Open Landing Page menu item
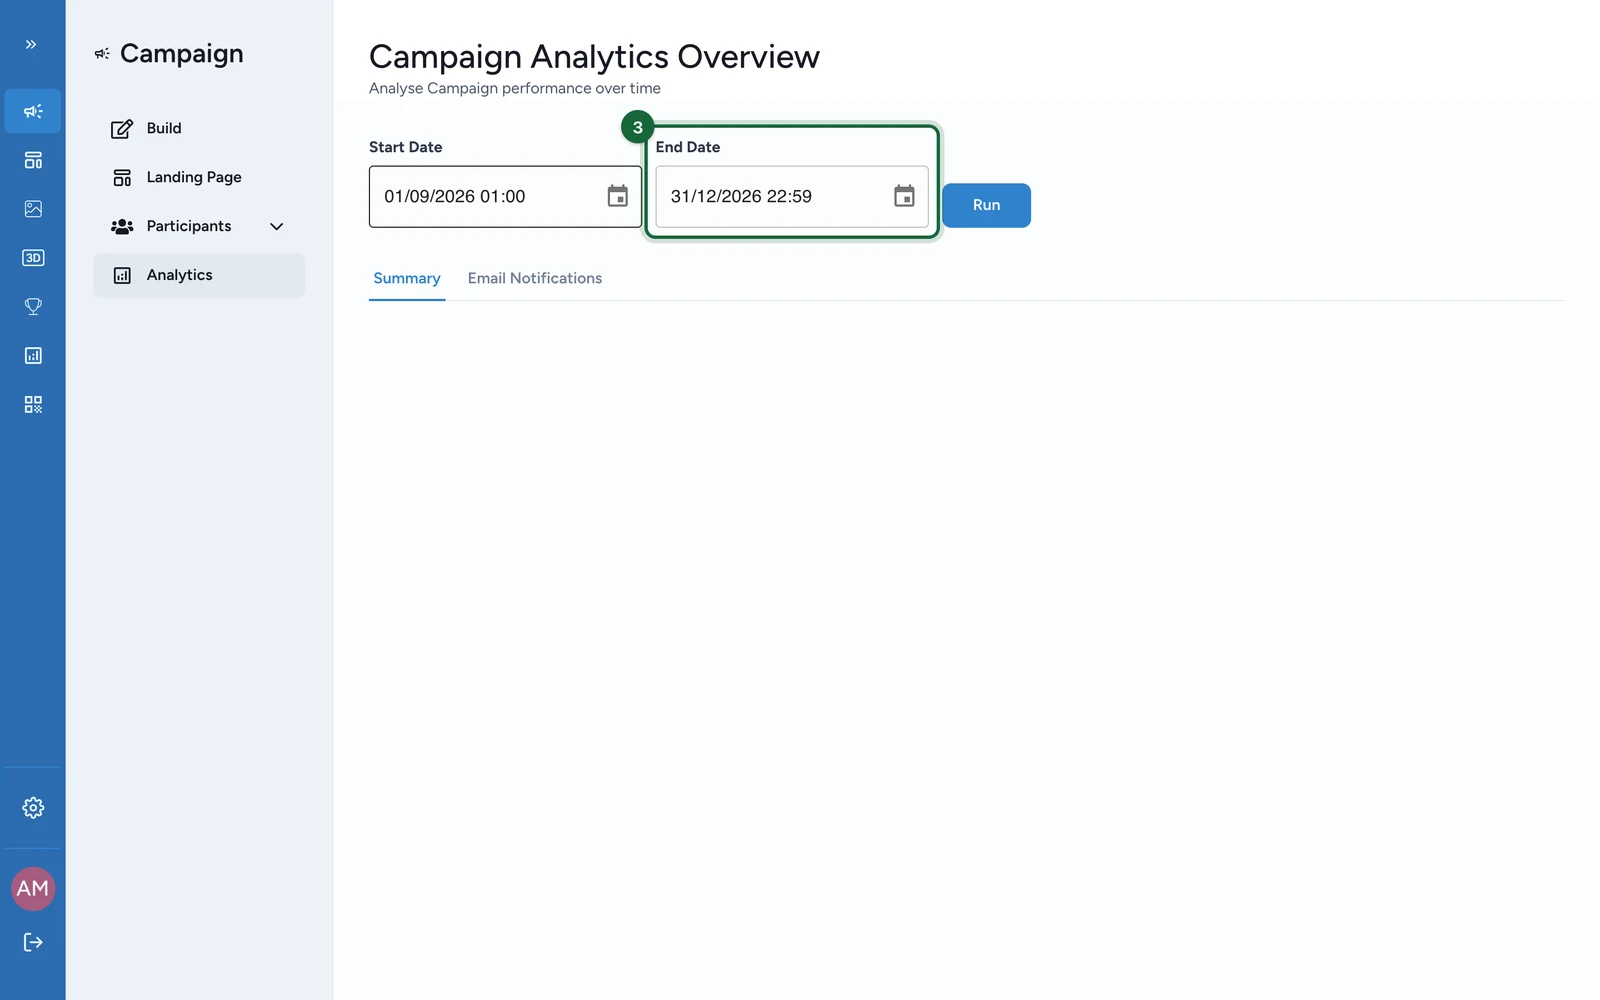Viewport: 1600px width, 1000px height. click(199, 177)
